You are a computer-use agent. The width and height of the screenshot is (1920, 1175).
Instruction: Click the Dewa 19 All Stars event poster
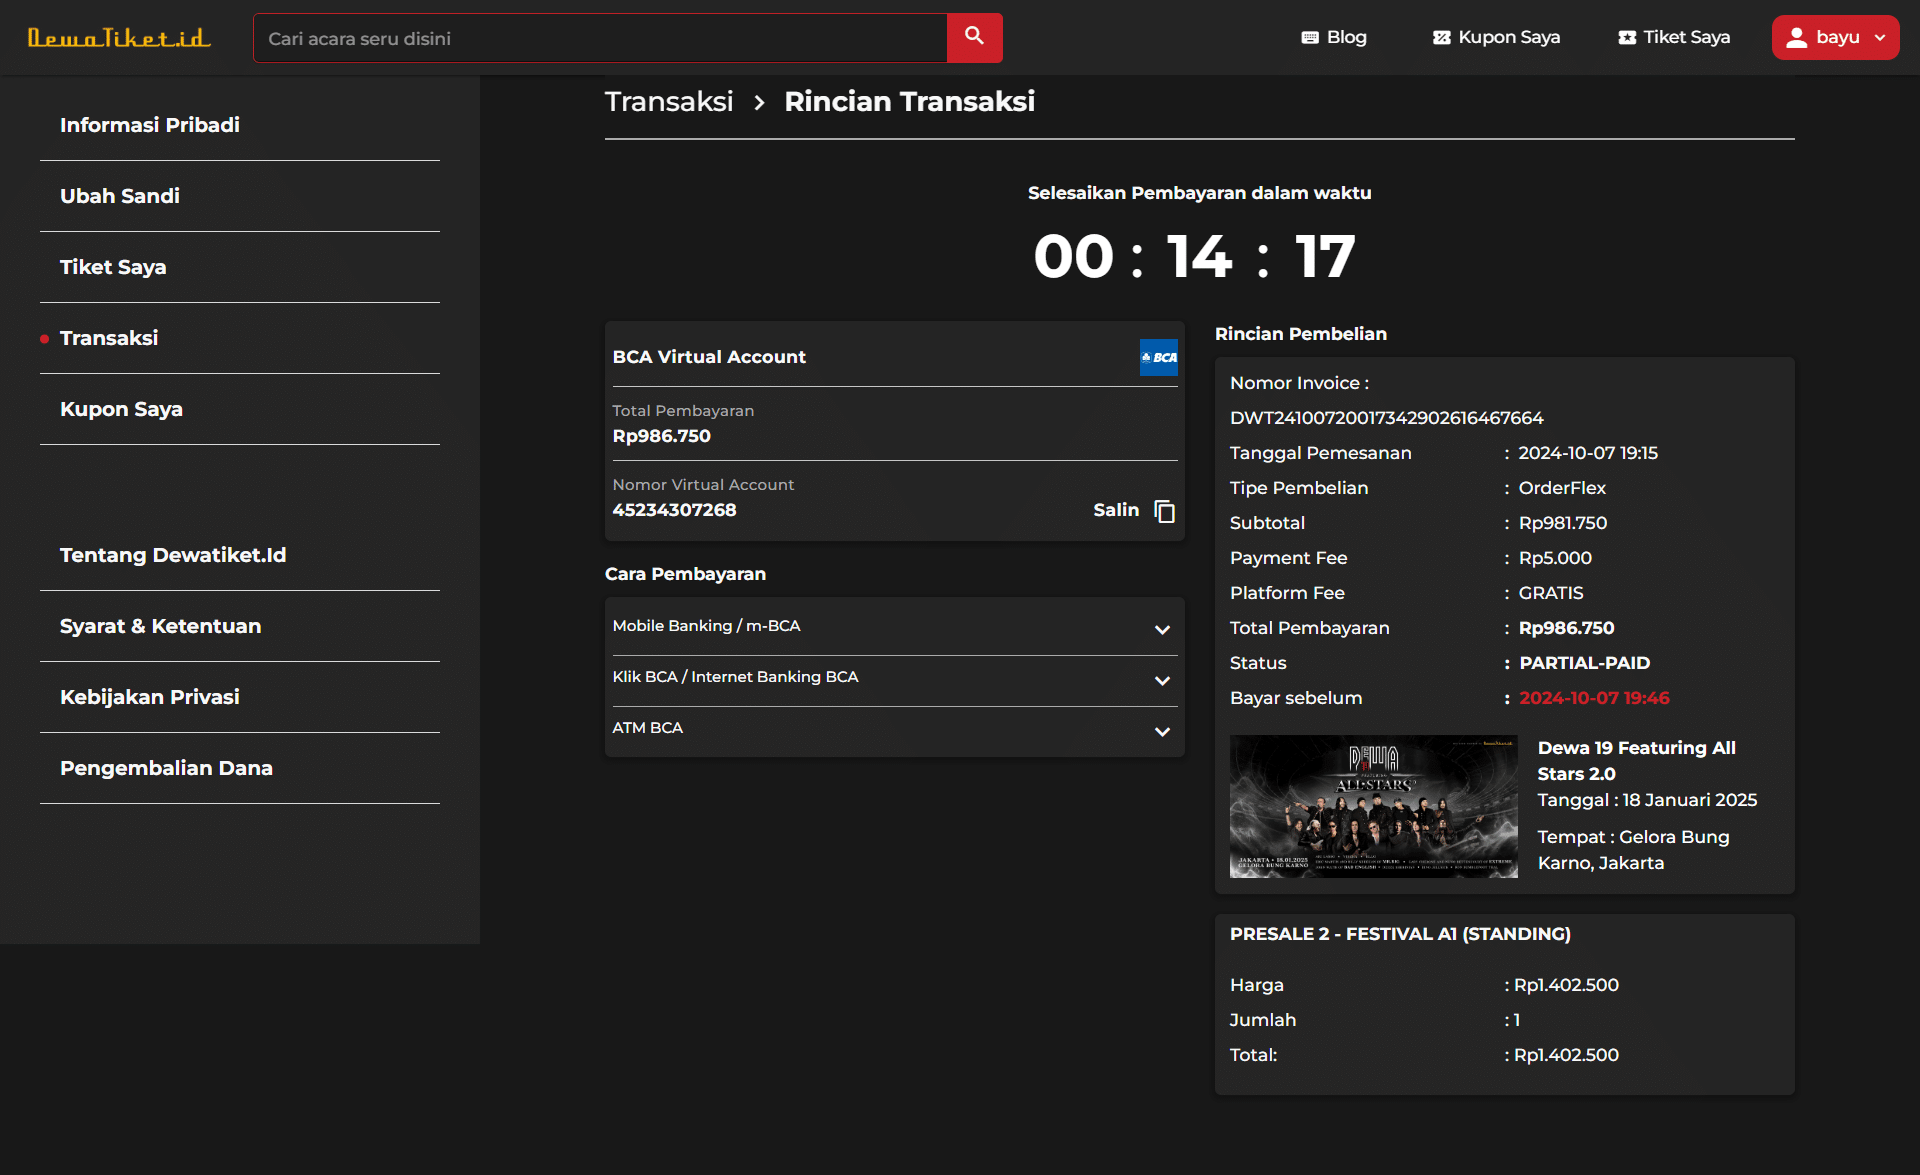(1373, 806)
